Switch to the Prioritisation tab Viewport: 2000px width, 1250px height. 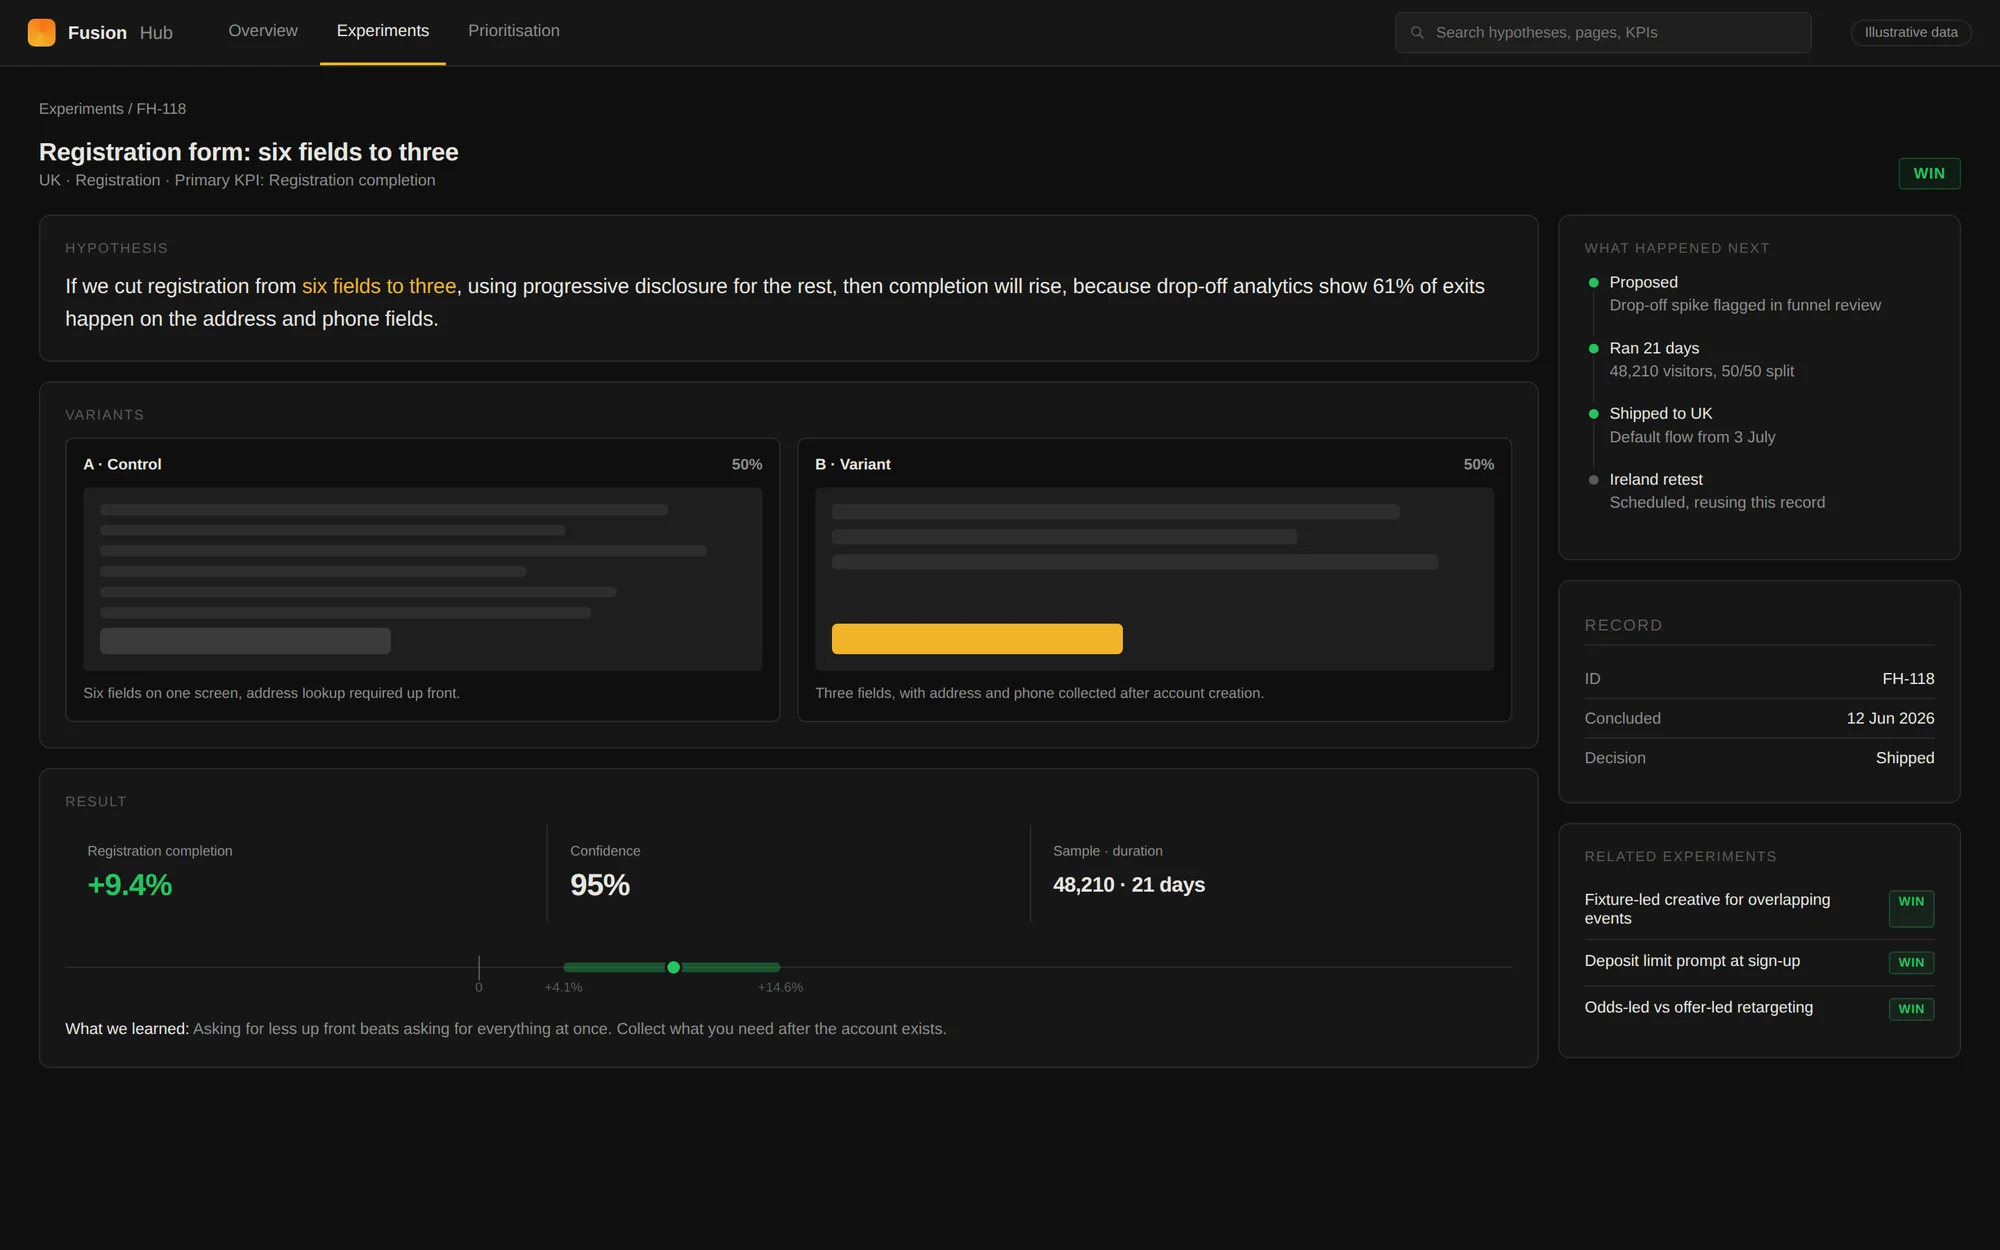(x=514, y=31)
